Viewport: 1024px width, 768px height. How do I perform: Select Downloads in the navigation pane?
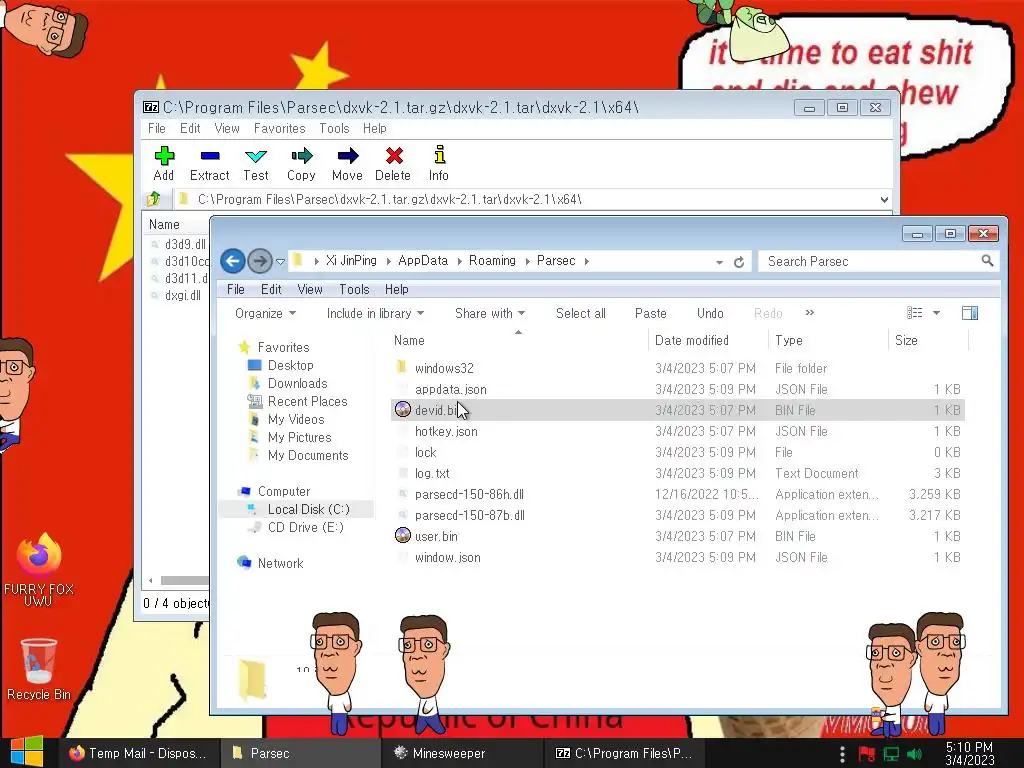point(297,383)
